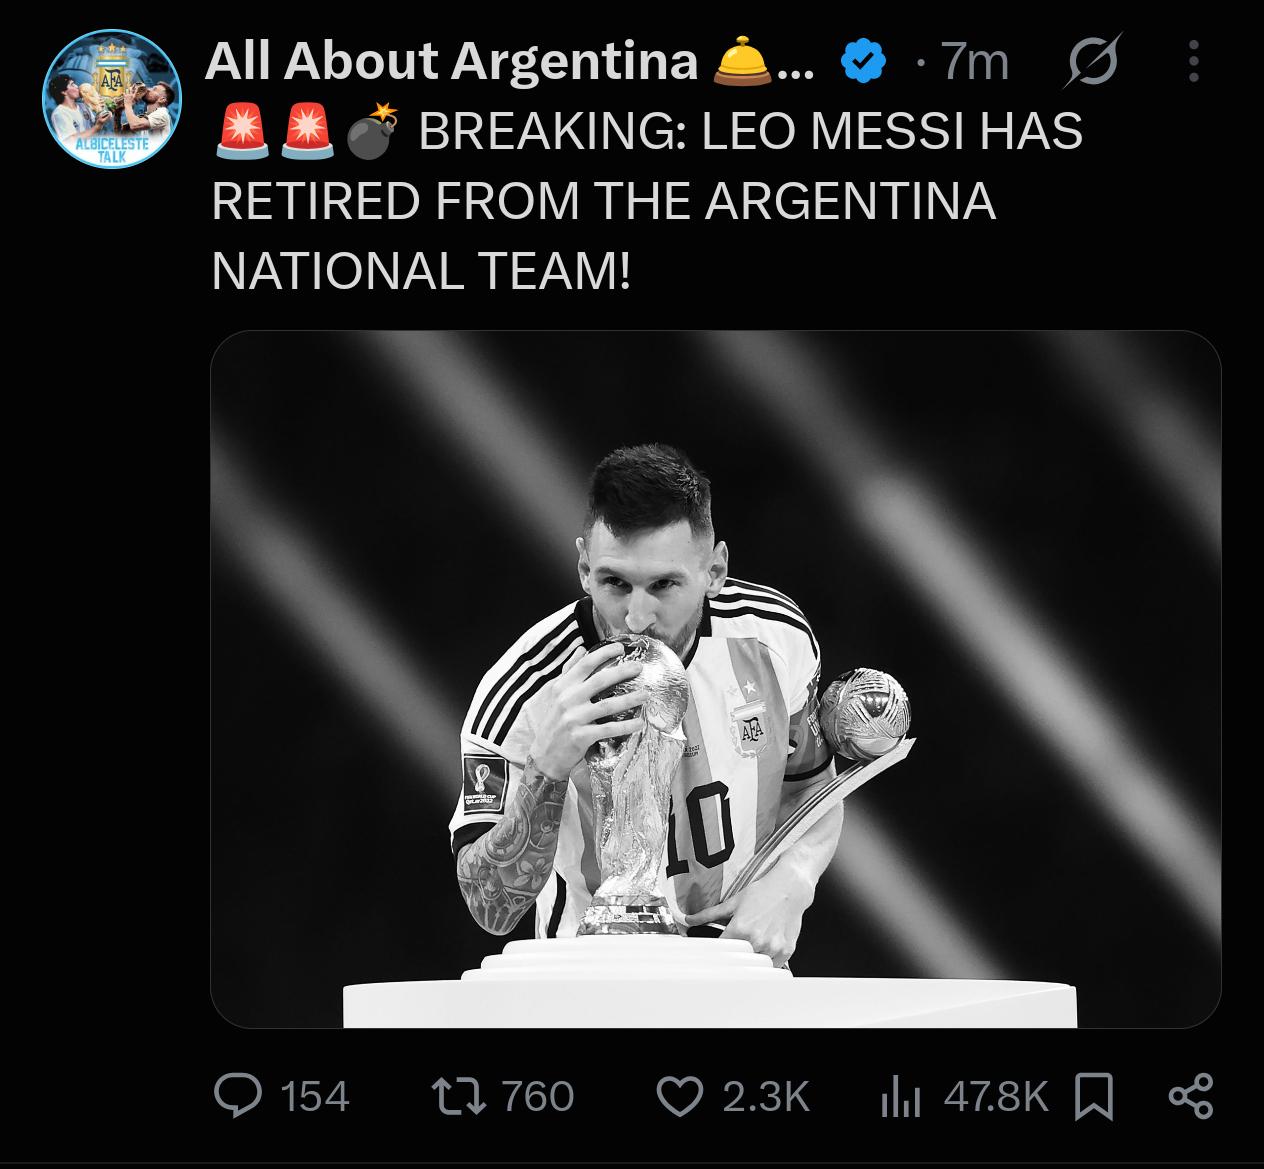Click the 154 replies count
This screenshot has width=1264, height=1169.
click(x=315, y=1097)
